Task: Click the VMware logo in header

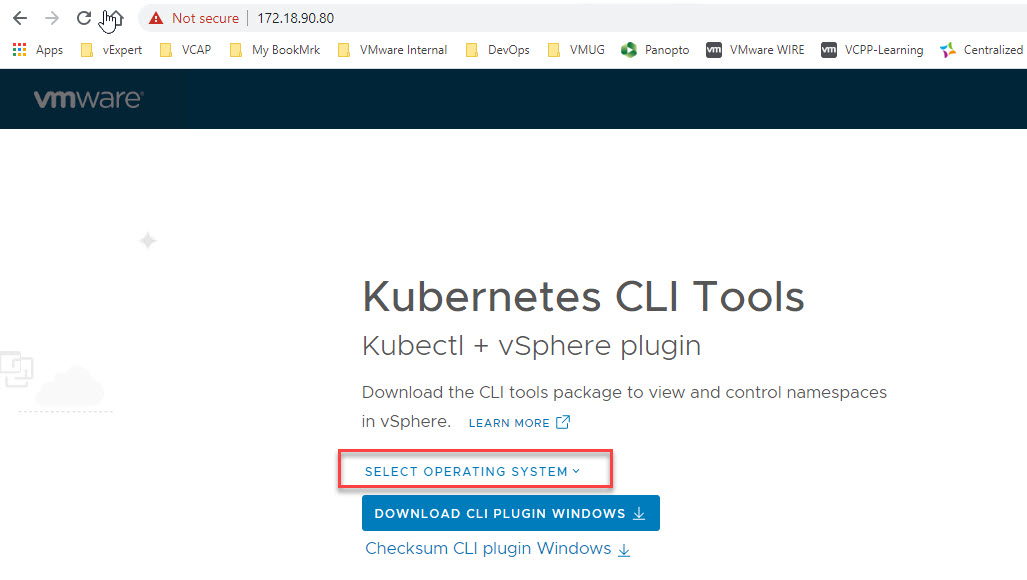Action: (88, 99)
